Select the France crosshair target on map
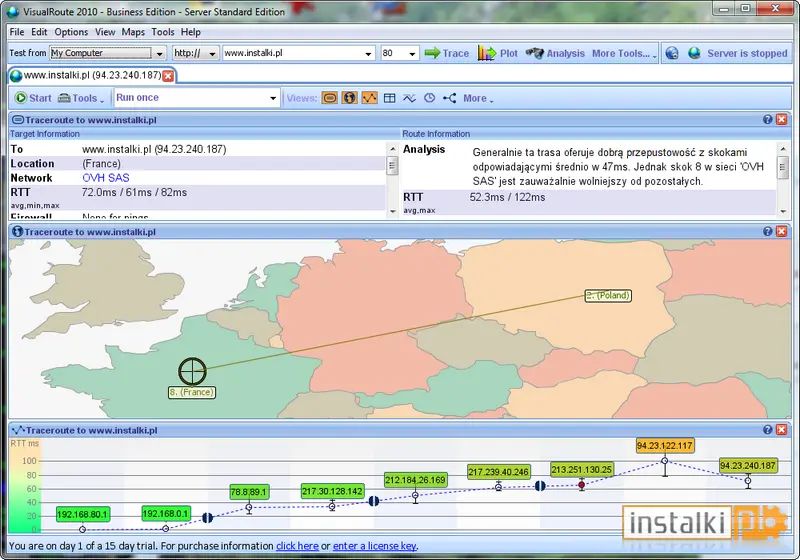The image size is (800, 560). pos(192,371)
